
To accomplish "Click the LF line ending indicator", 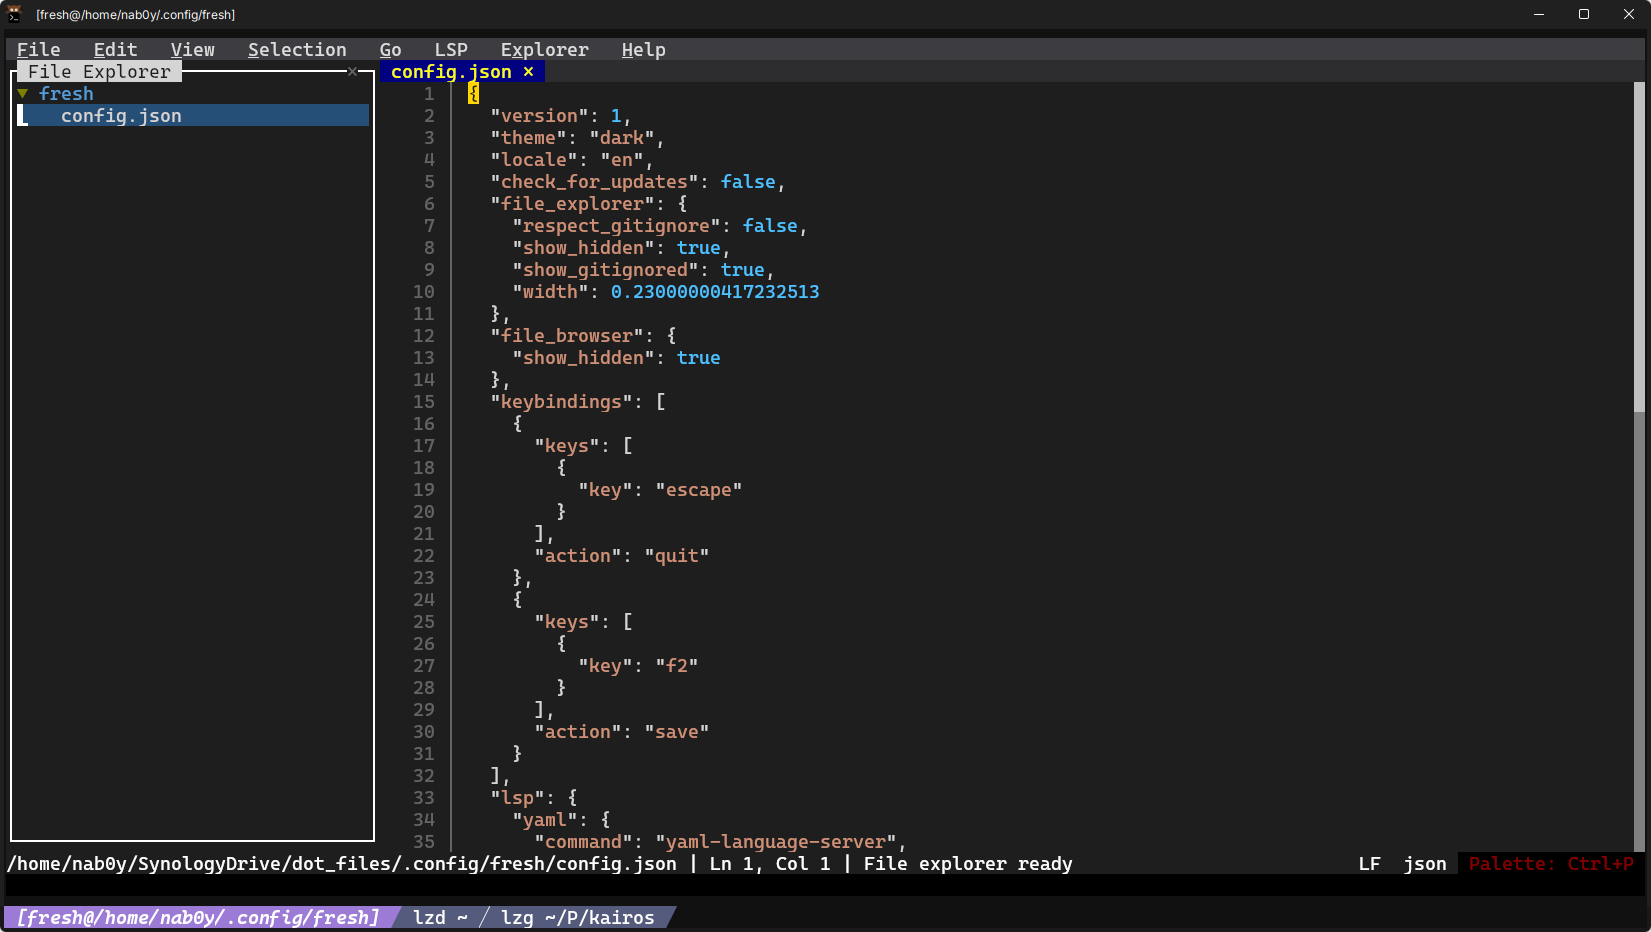I will click(x=1369, y=864).
